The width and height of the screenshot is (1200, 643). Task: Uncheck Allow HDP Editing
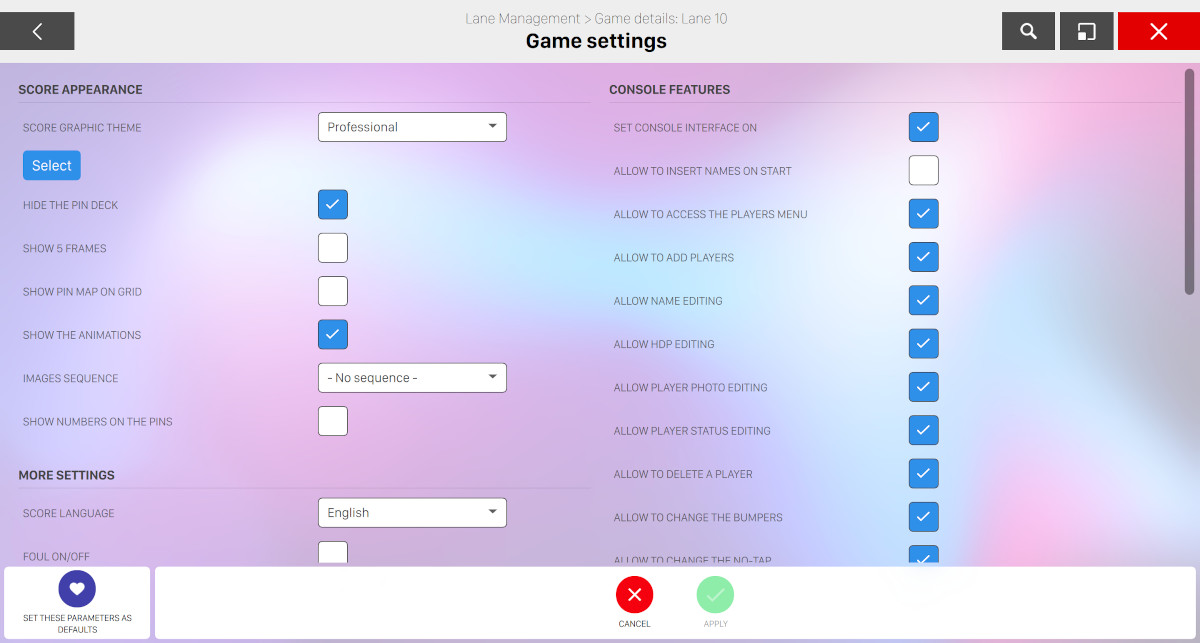(x=923, y=344)
